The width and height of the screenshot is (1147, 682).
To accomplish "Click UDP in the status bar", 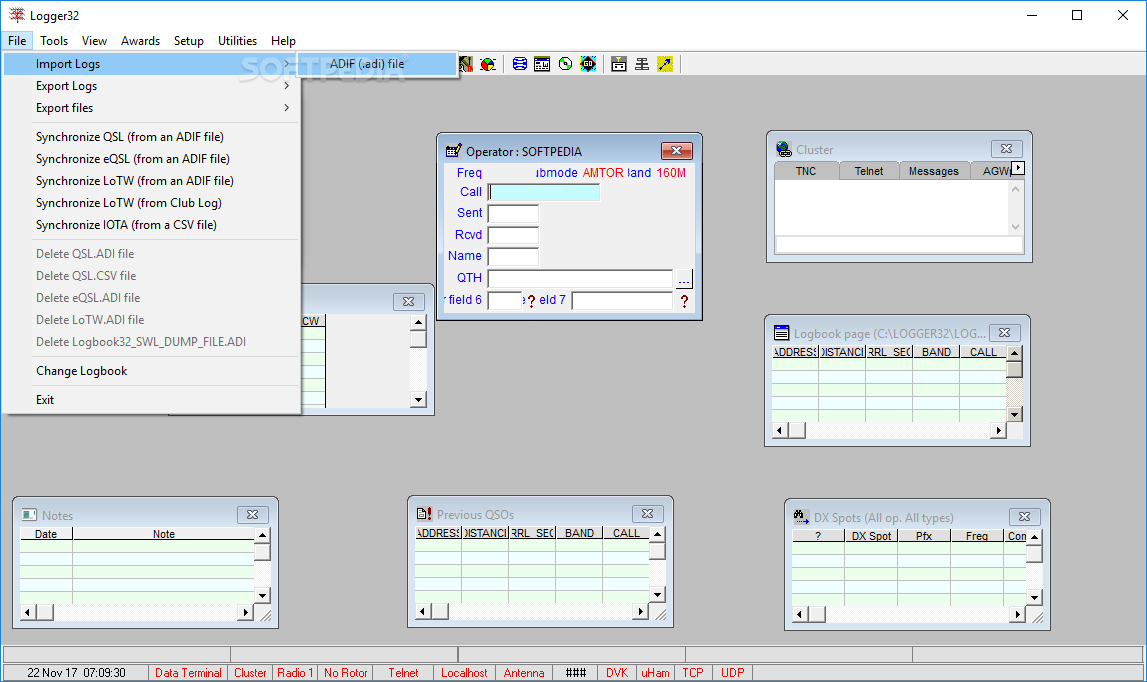I will point(732,672).
